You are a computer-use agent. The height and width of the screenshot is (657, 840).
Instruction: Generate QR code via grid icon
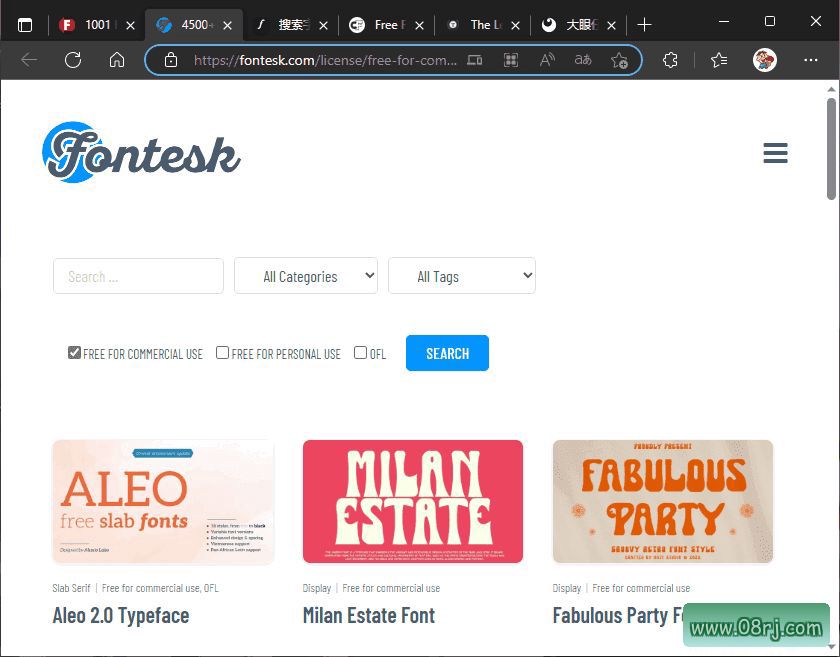tap(511, 60)
